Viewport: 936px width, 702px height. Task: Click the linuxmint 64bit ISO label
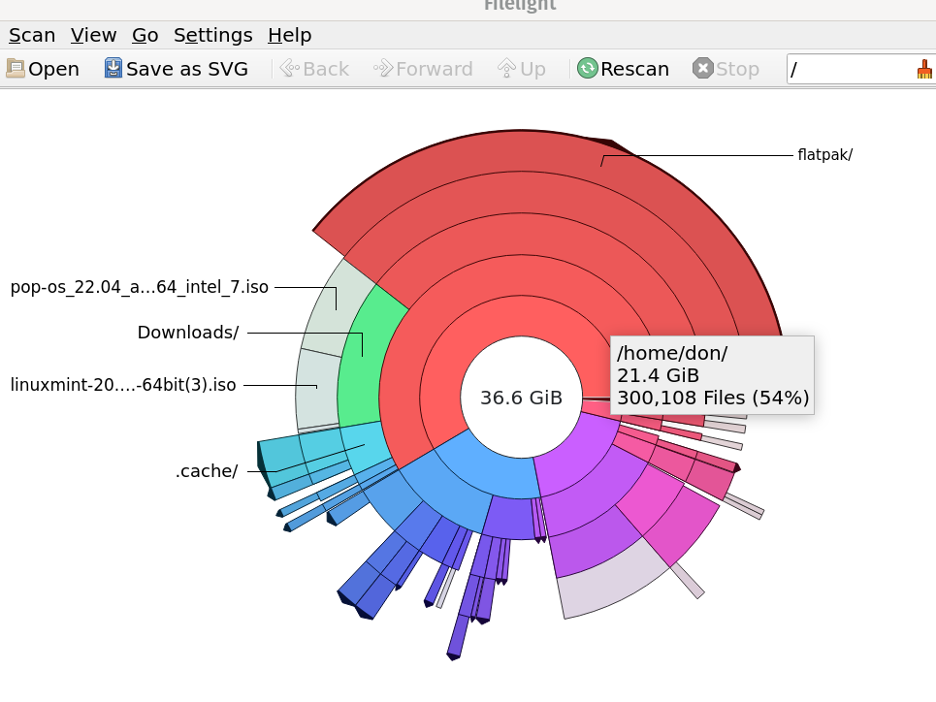[x=122, y=384]
